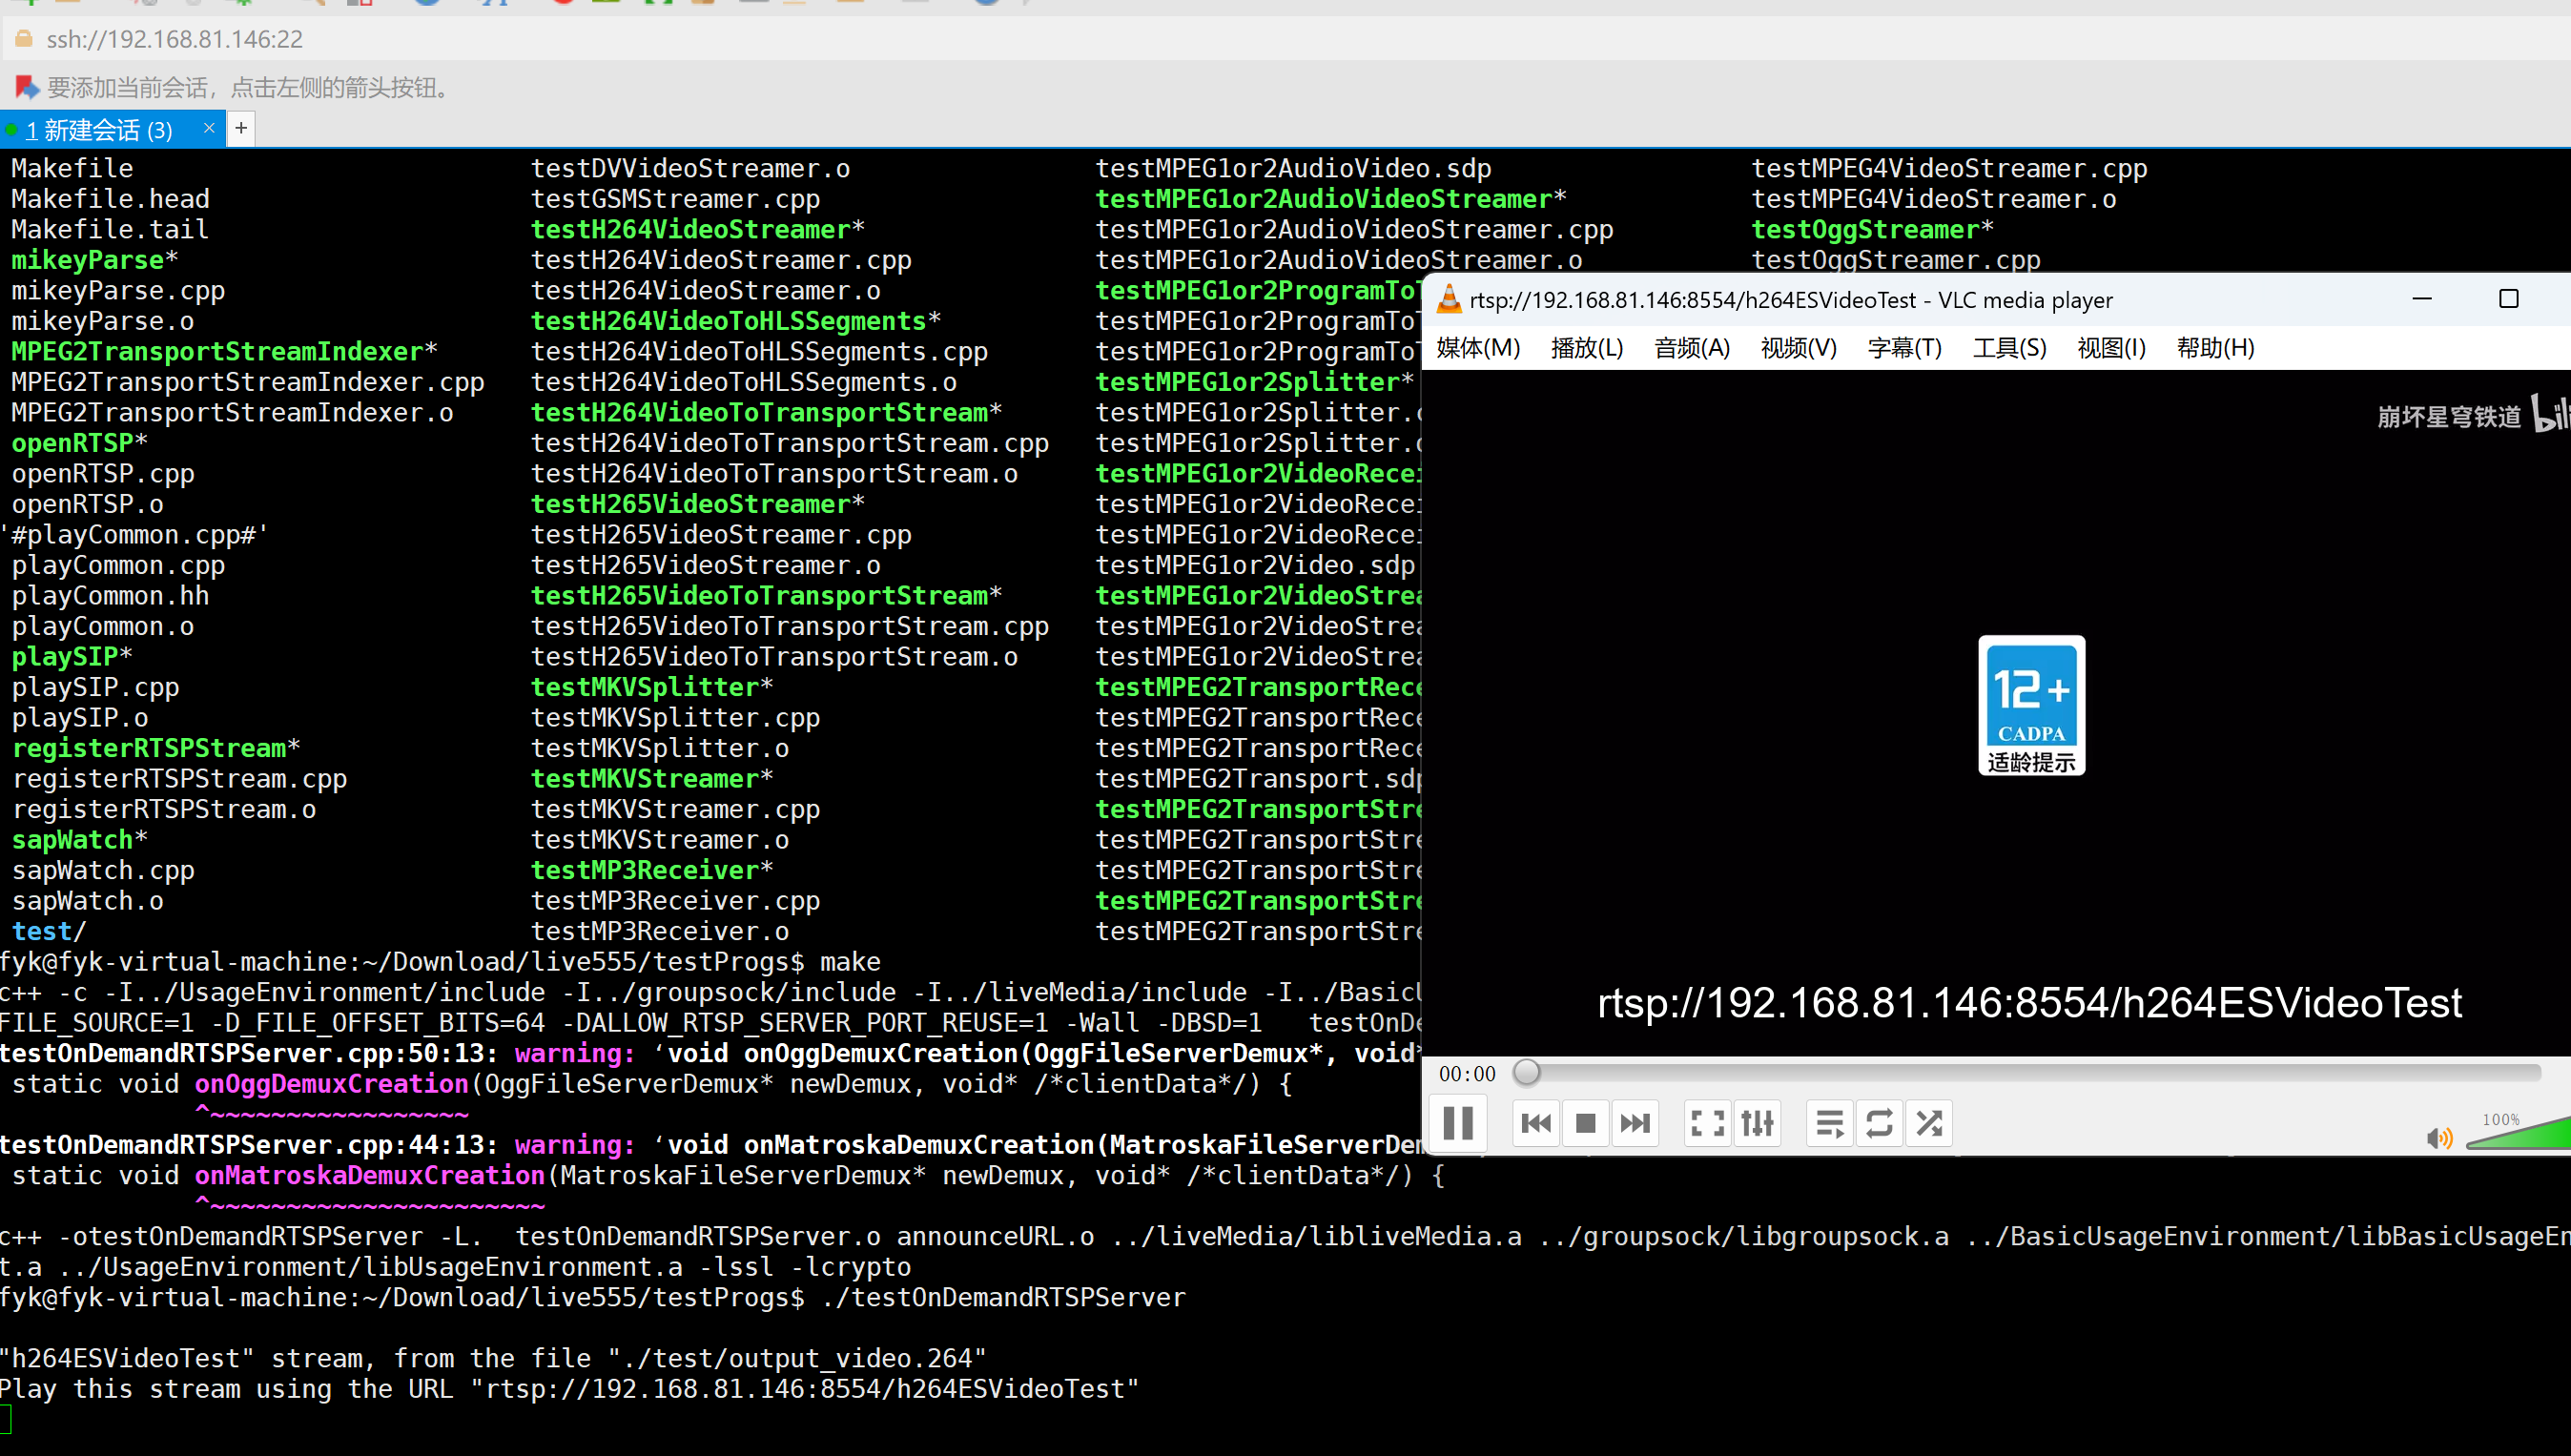Pause playback in VLC
Screen dimensions: 2571x1456
pos(1458,1123)
